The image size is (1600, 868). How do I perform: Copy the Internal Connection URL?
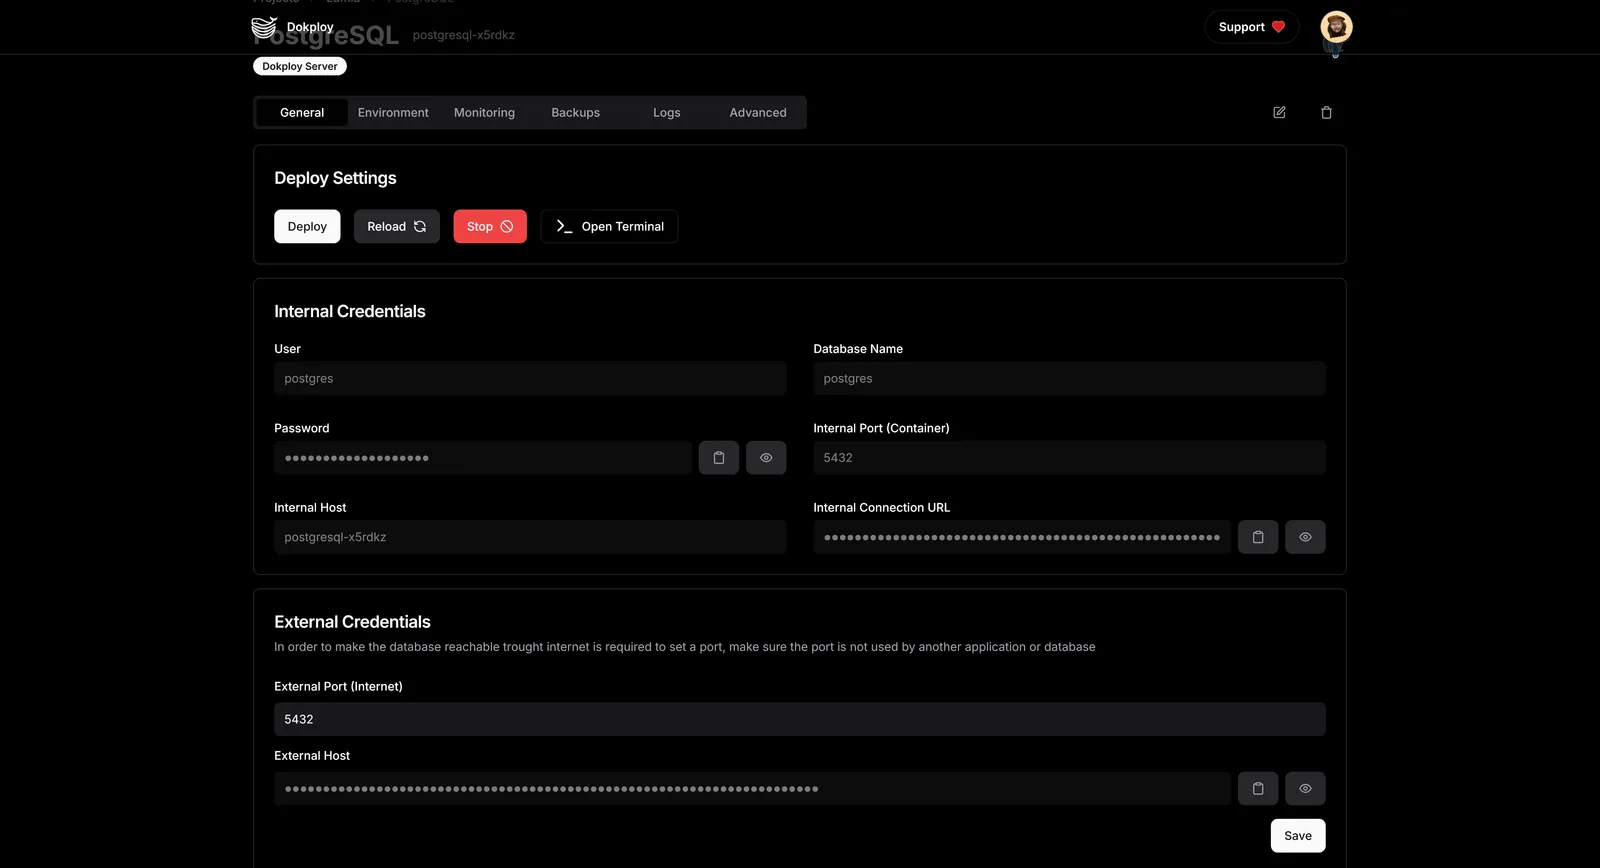point(1257,537)
